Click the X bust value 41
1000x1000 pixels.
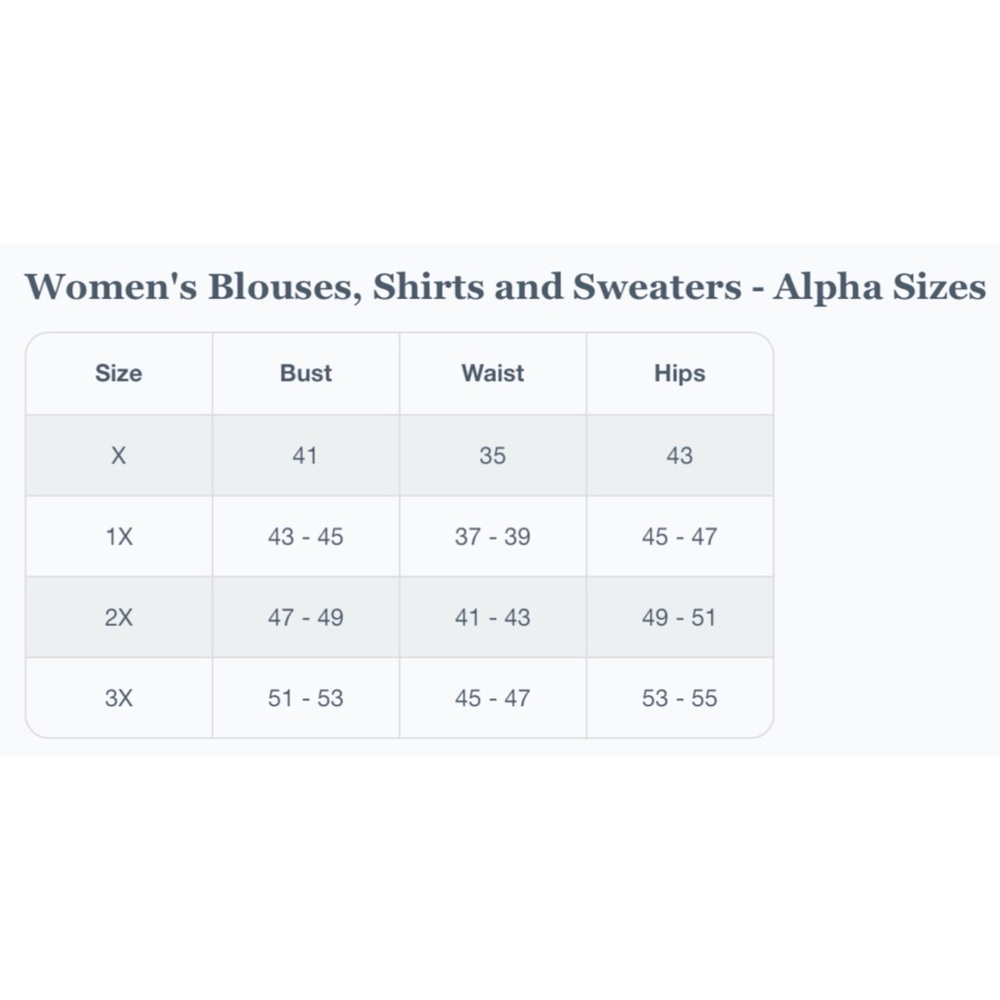click(305, 455)
